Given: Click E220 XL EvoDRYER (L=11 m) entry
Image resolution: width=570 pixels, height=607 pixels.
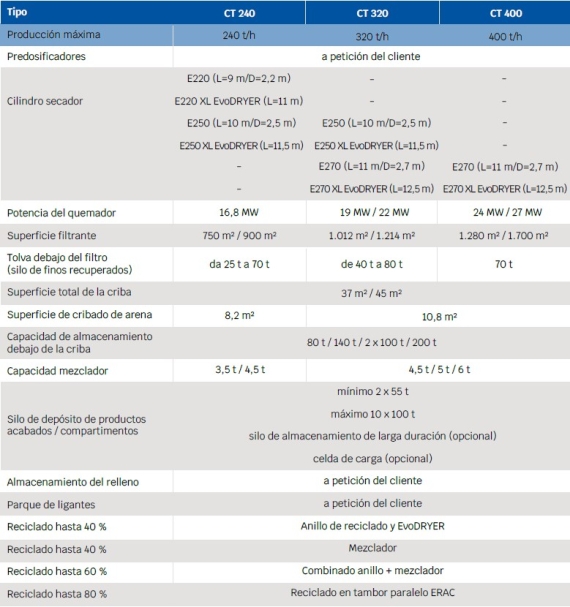Looking at the screenshot, I should click(239, 101).
